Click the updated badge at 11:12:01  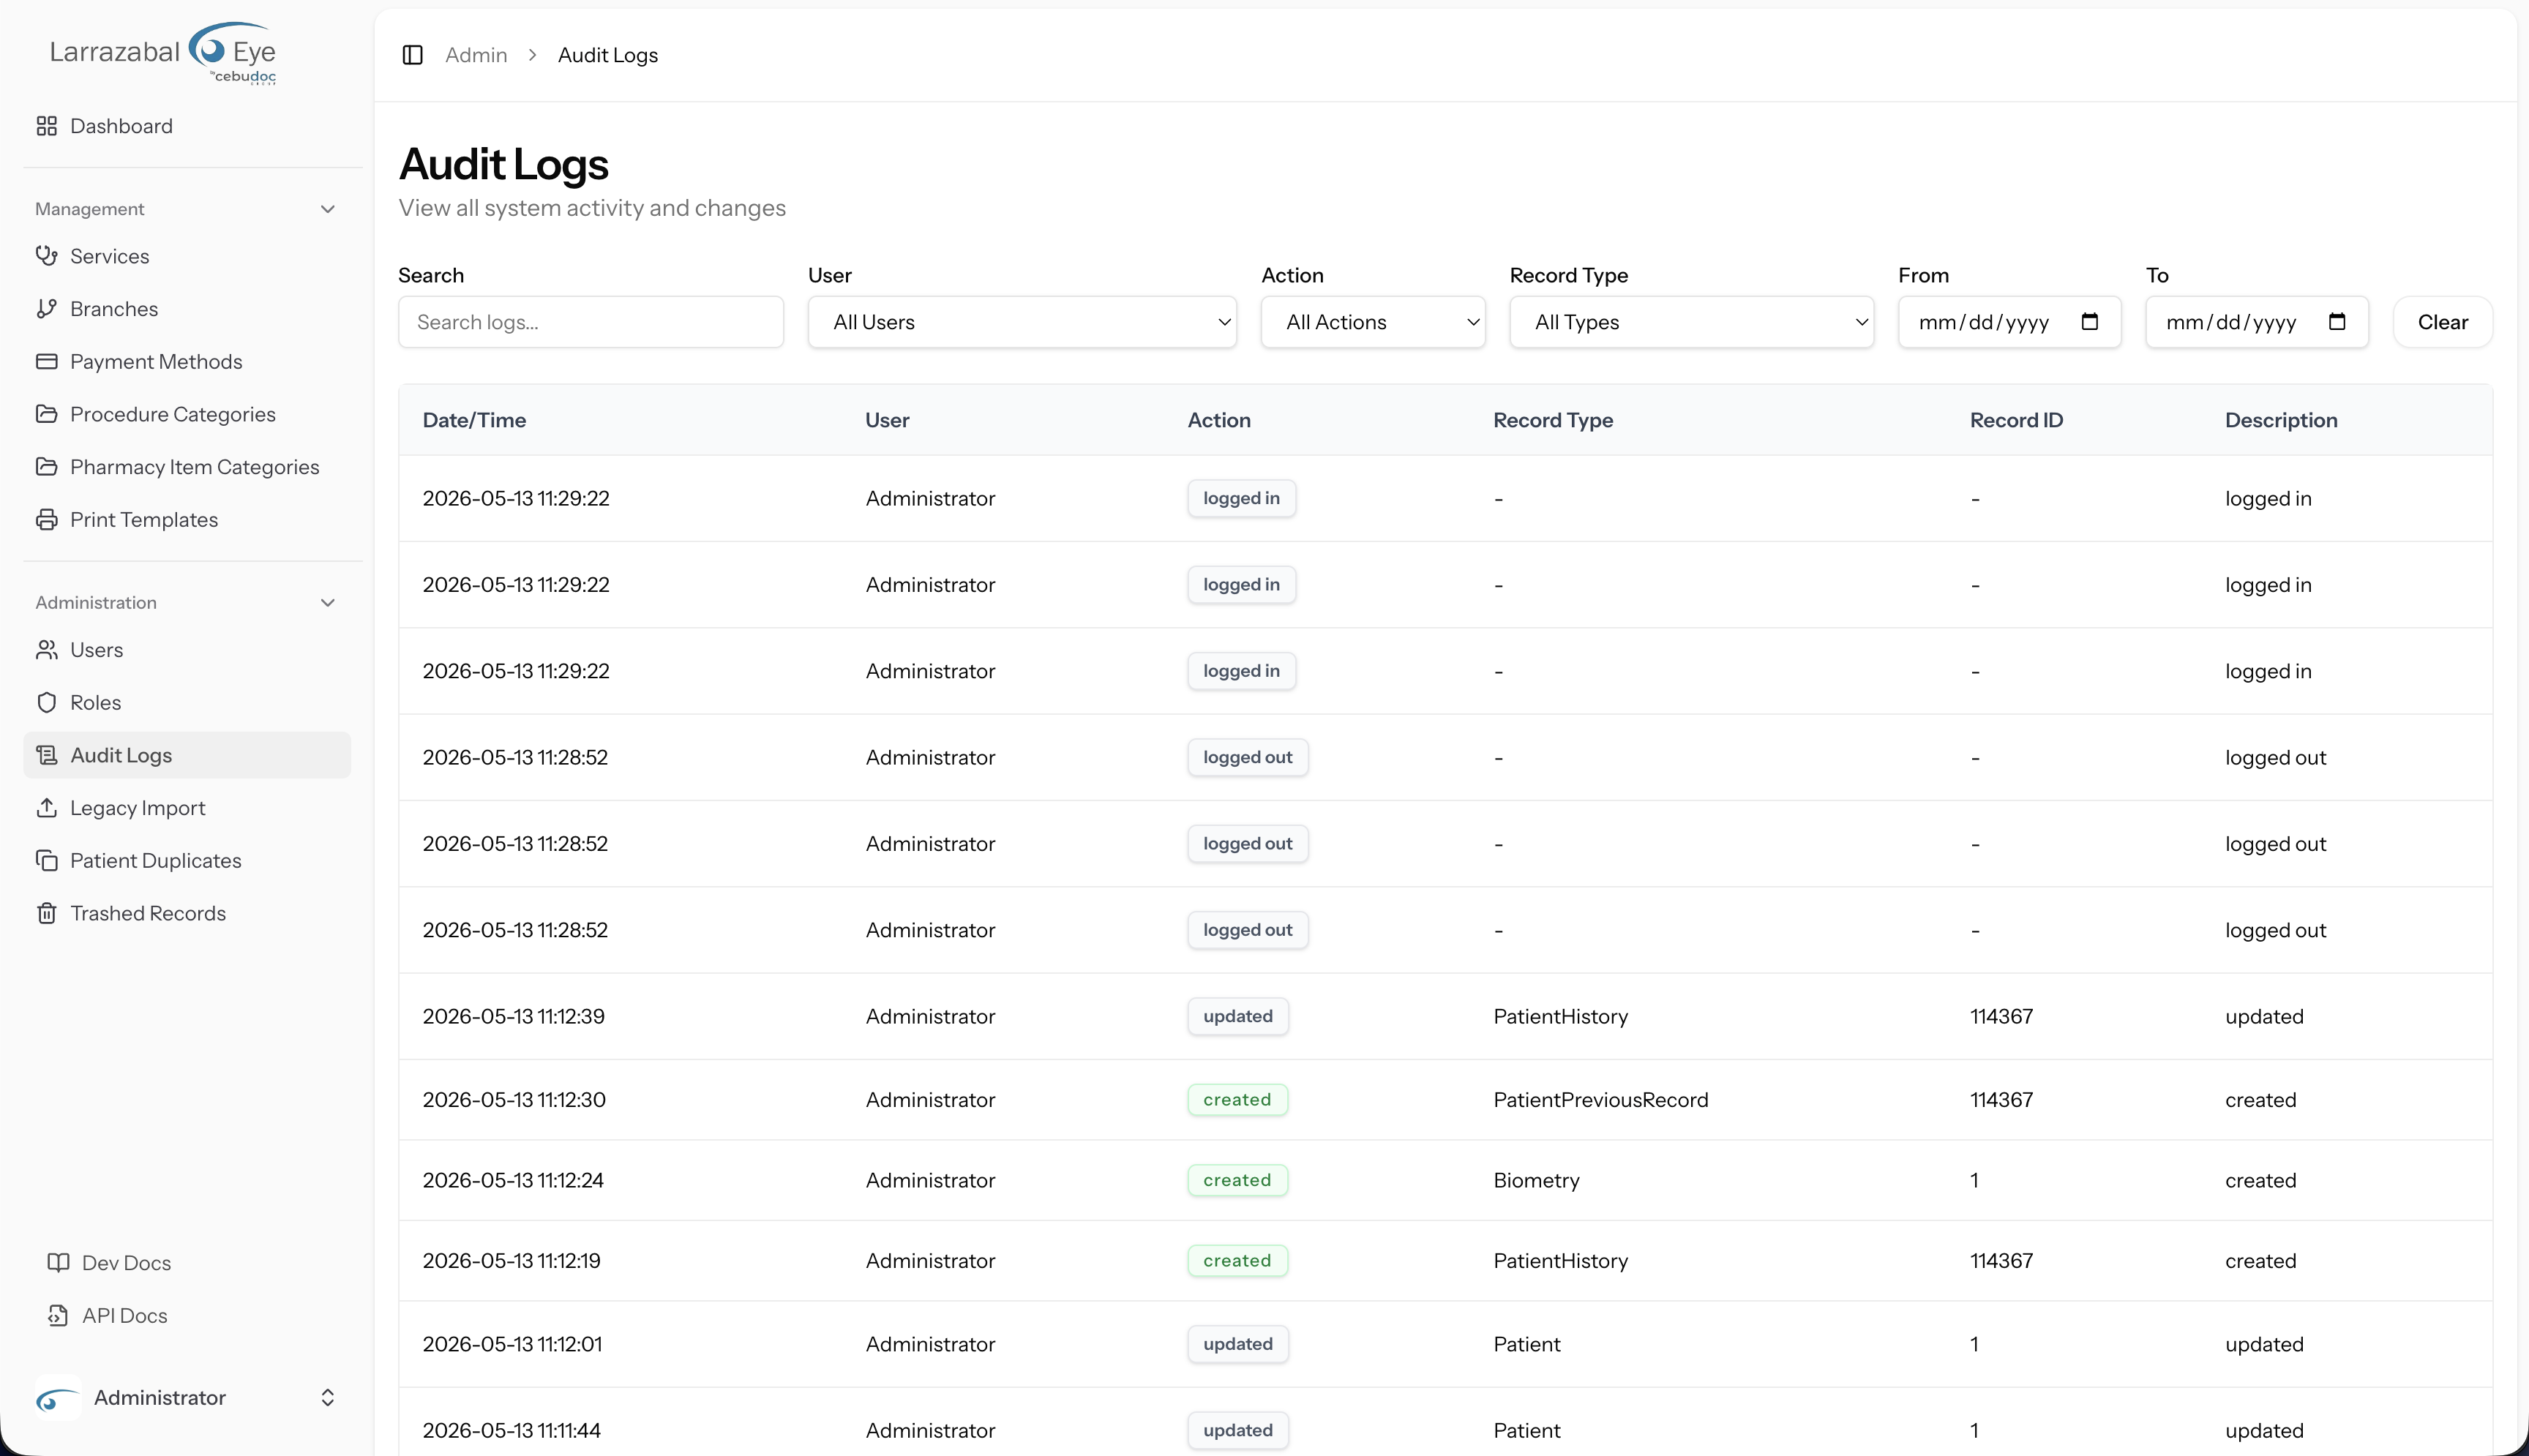coord(1238,1344)
